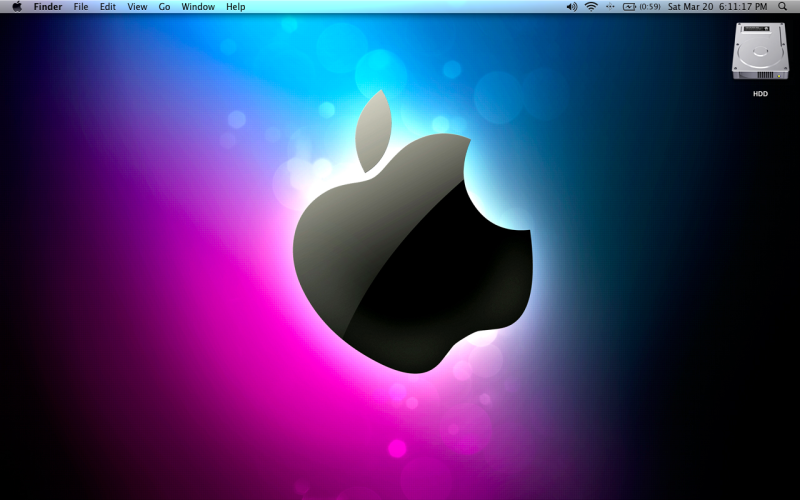Click the Sat Mar 20 date and time

point(717,7)
